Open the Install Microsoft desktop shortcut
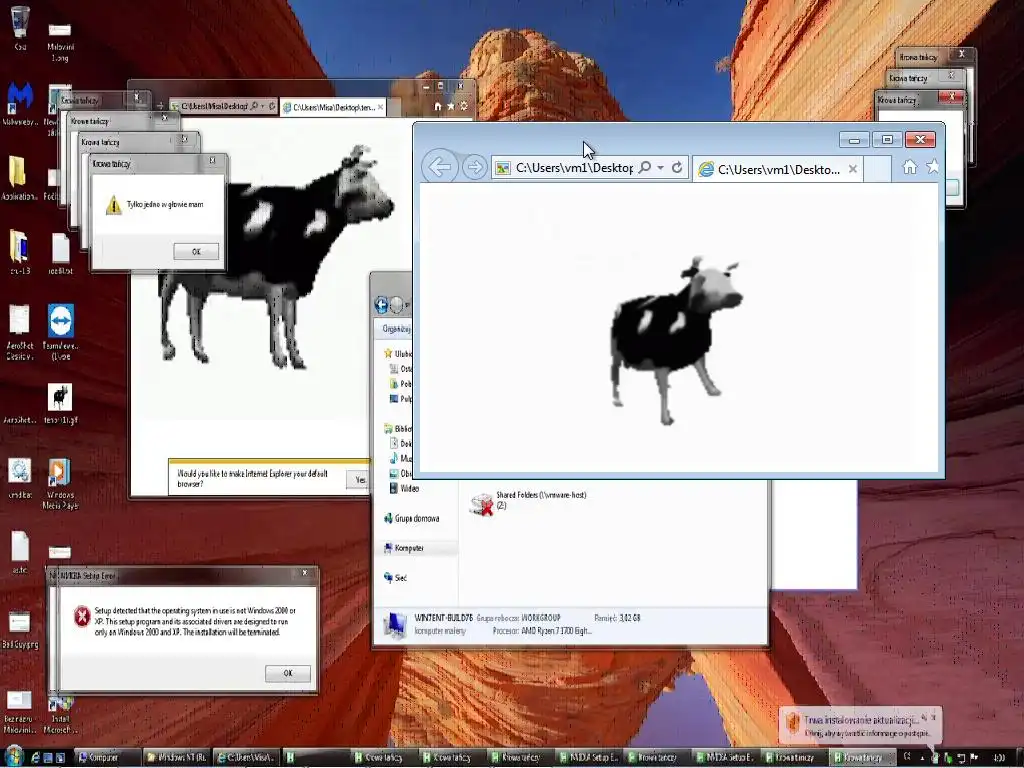The image size is (1024, 768). (60, 714)
